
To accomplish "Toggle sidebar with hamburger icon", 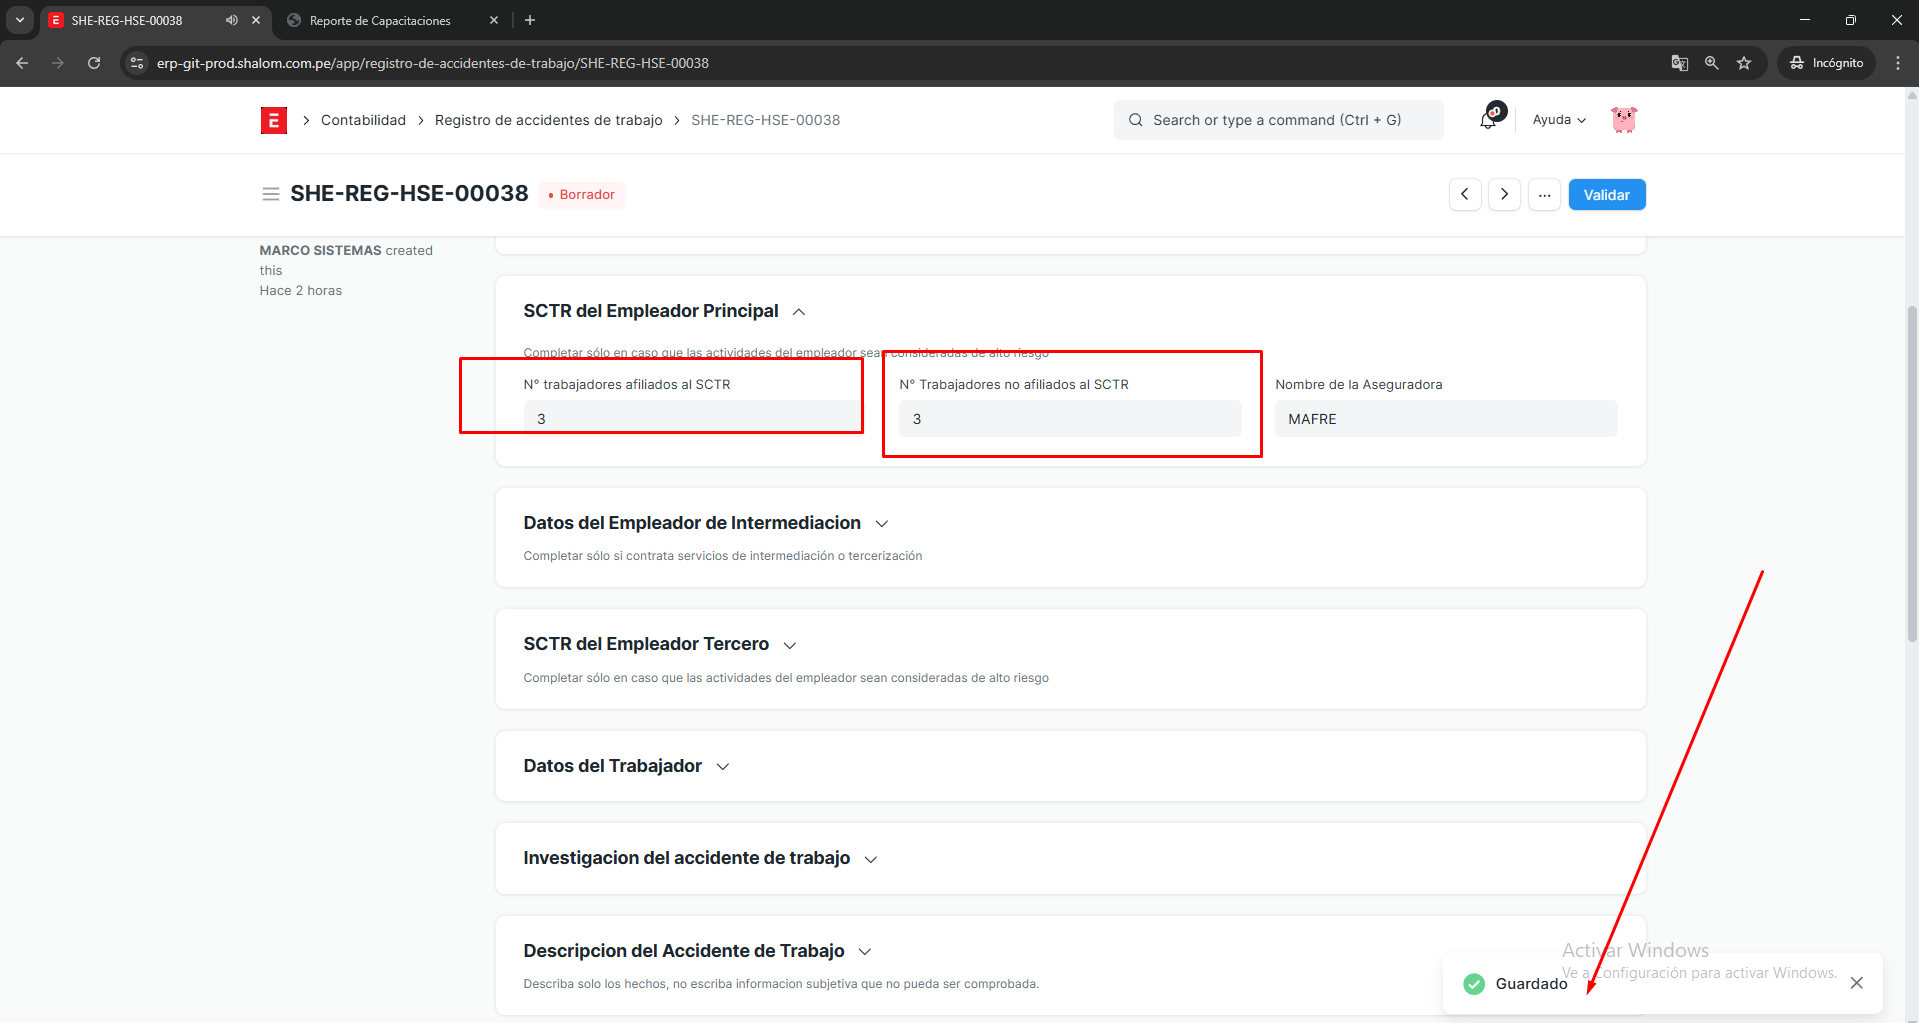I will point(270,194).
